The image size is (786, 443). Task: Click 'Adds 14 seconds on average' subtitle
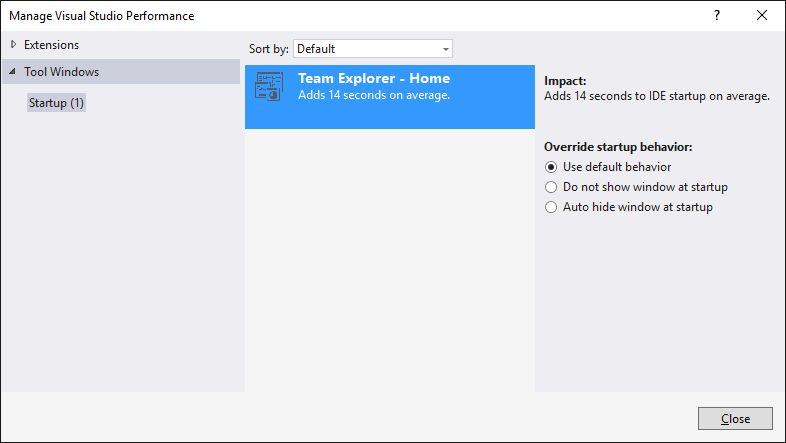(374, 96)
